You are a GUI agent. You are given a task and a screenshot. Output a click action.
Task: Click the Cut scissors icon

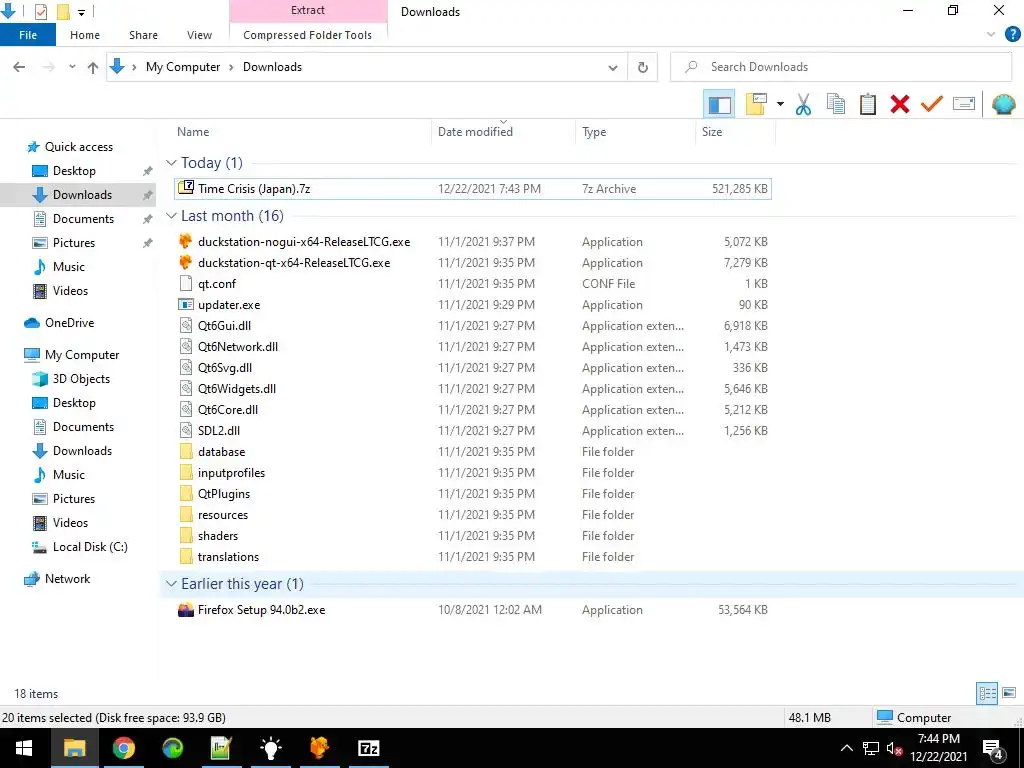click(803, 104)
